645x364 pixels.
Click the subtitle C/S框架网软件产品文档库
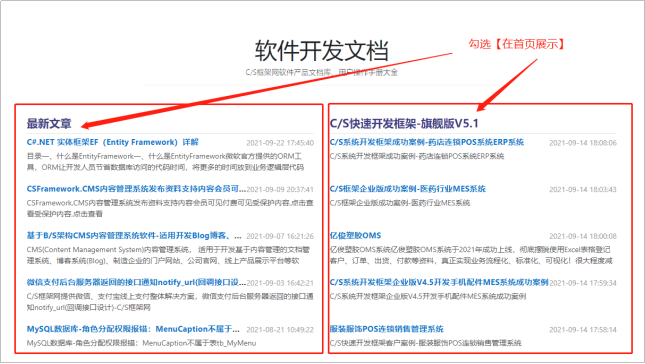coord(322,72)
